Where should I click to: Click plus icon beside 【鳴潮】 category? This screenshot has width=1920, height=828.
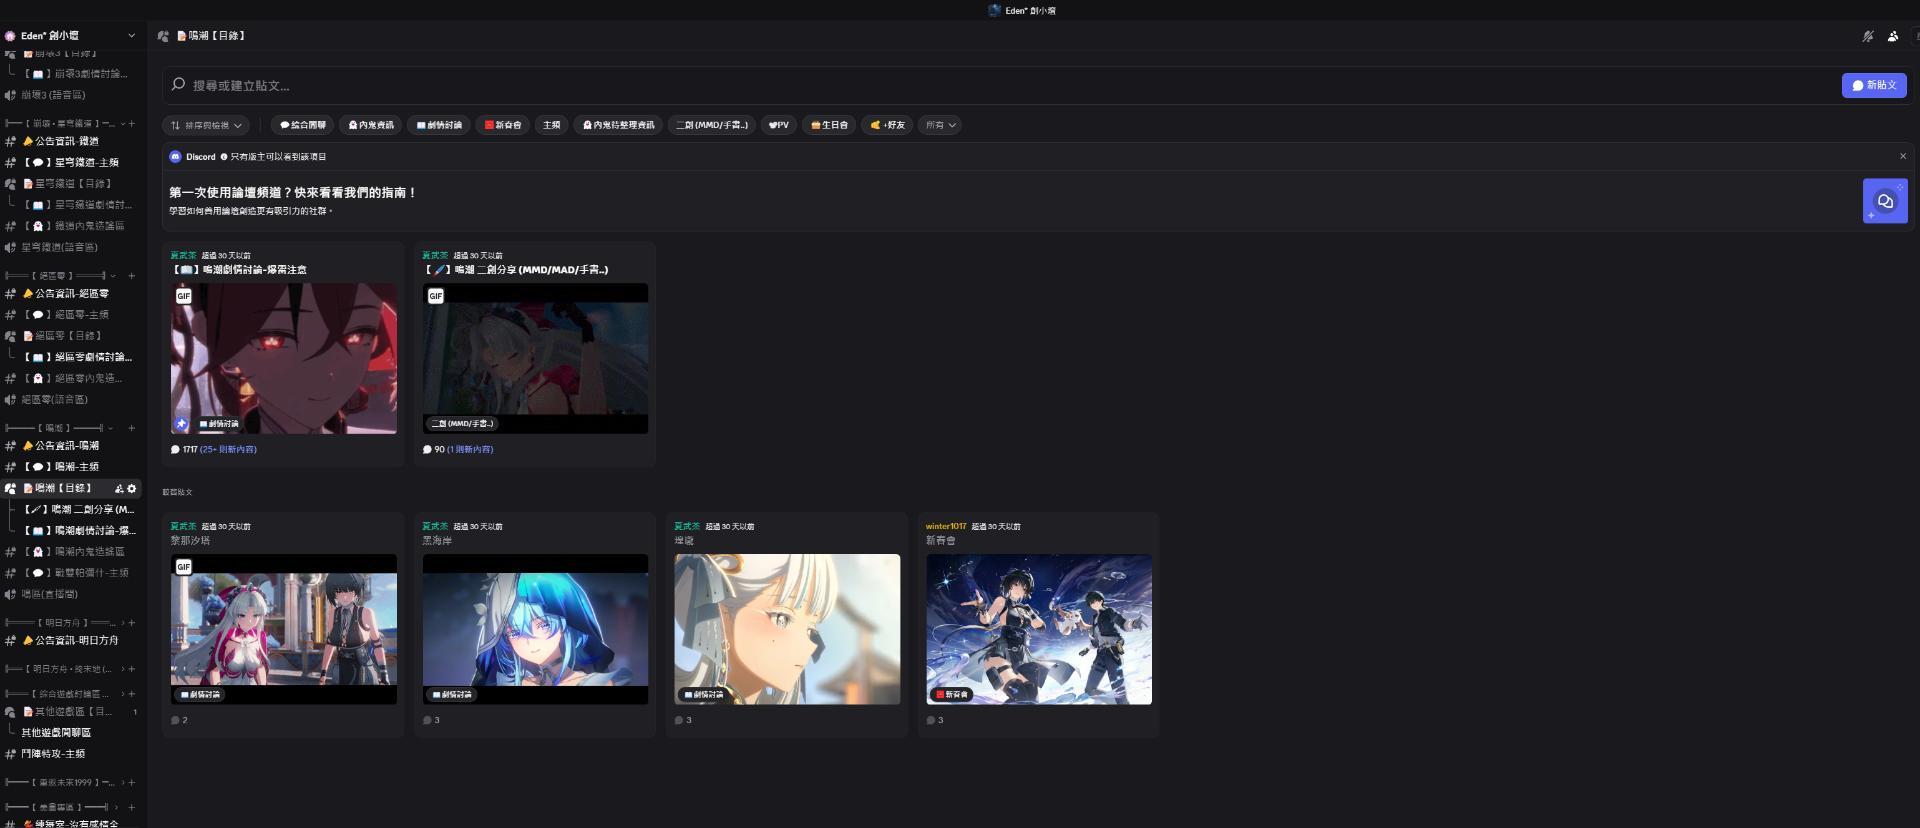(x=131, y=428)
